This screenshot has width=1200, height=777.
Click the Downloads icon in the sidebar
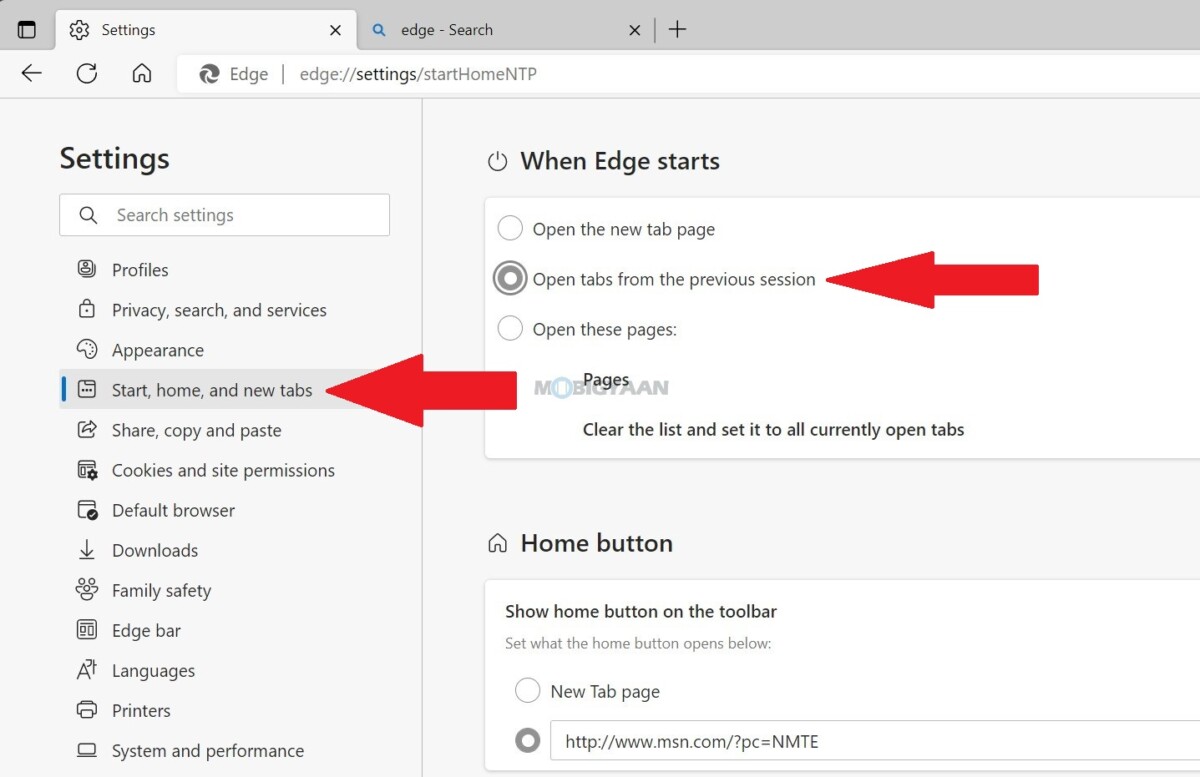[87, 550]
